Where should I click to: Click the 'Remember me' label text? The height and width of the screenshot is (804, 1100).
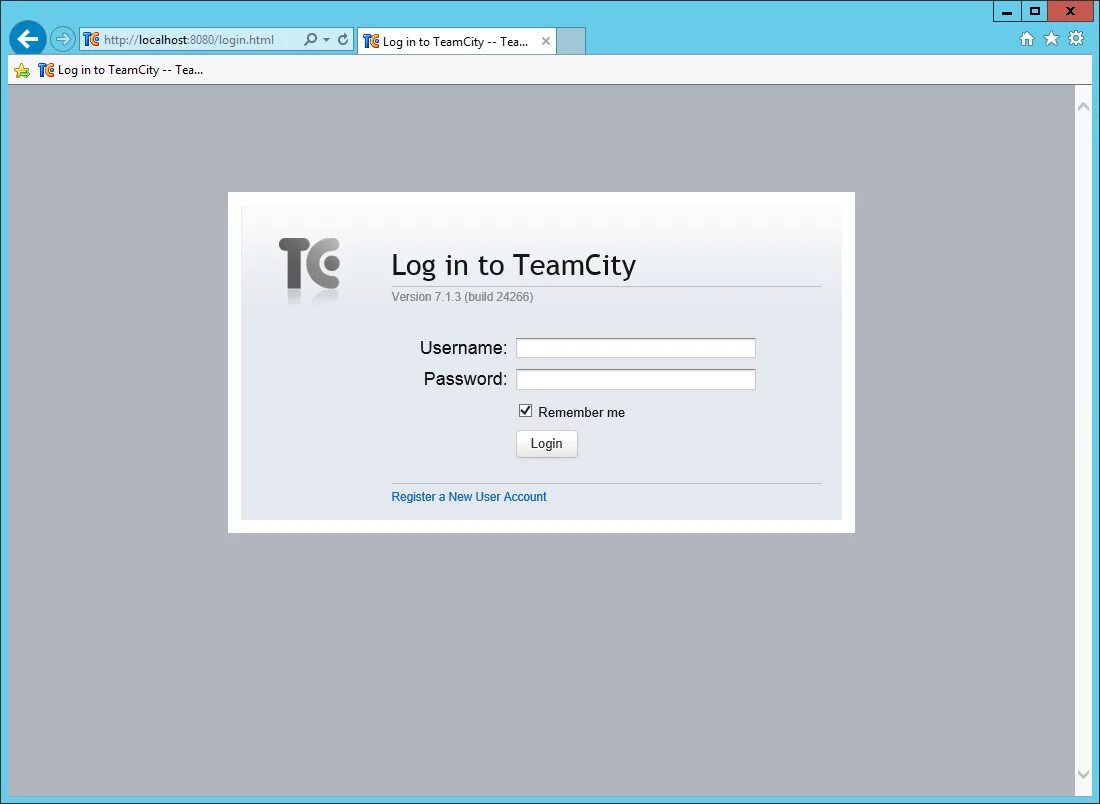click(582, 413)
